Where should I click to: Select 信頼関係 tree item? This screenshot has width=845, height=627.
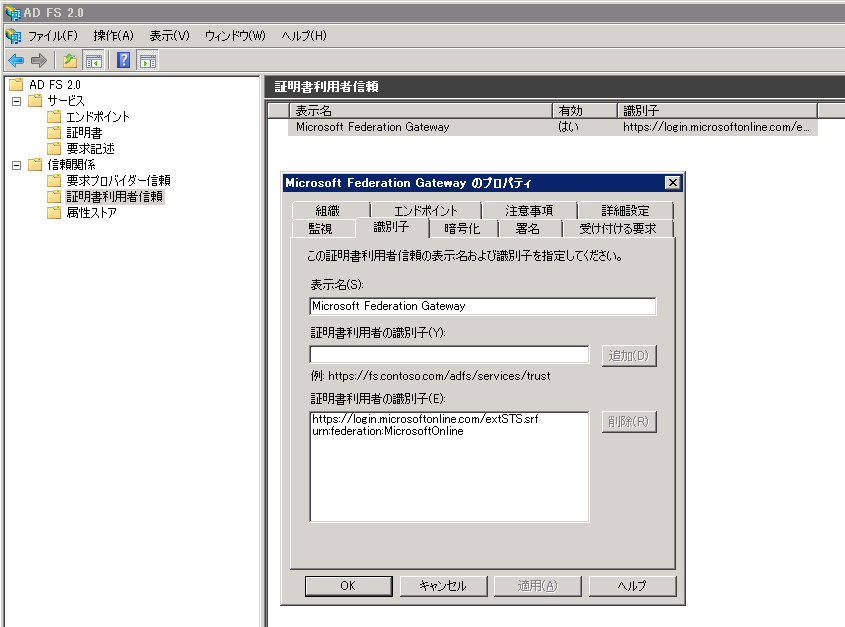pos(71,164)
